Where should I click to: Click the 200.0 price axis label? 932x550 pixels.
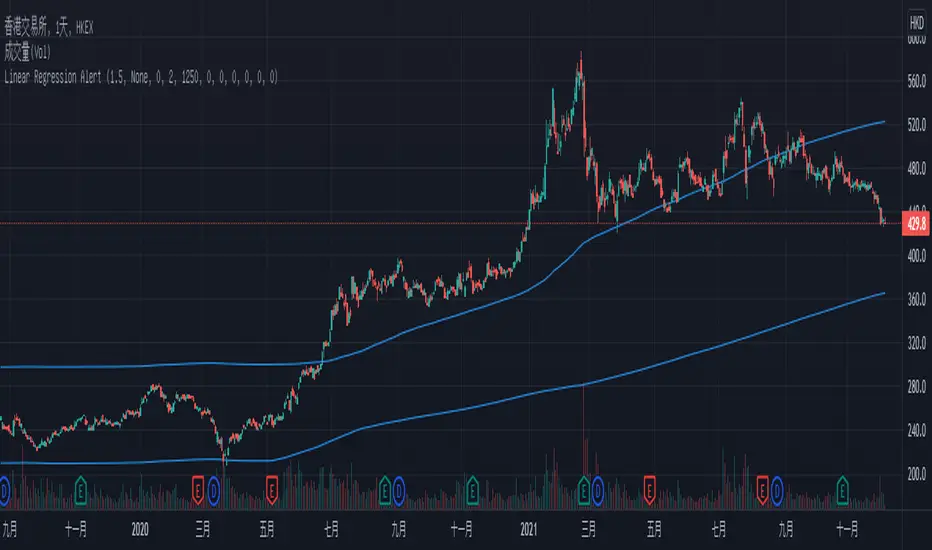coord(916,474)
